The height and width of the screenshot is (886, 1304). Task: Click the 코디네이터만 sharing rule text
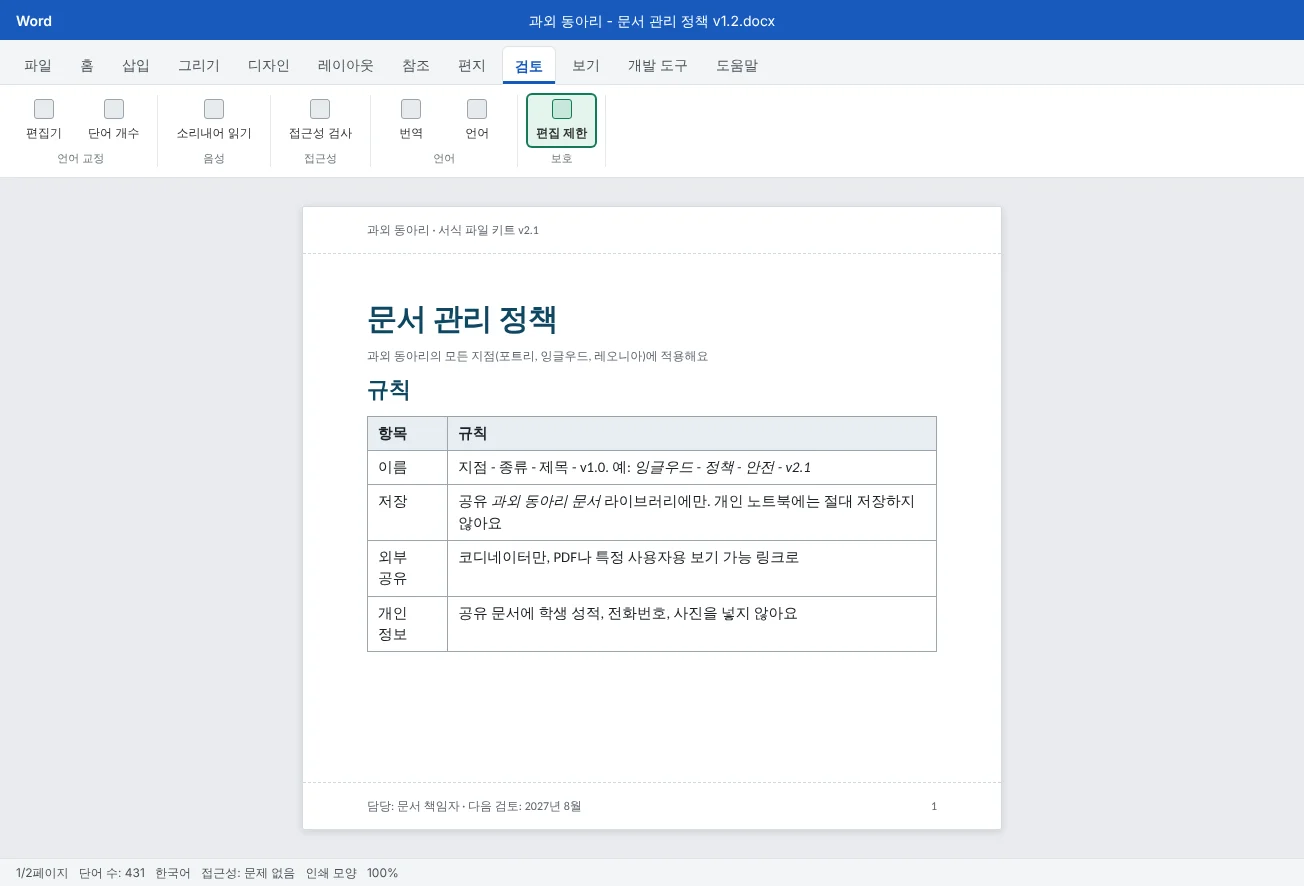[x=628, y=557]
